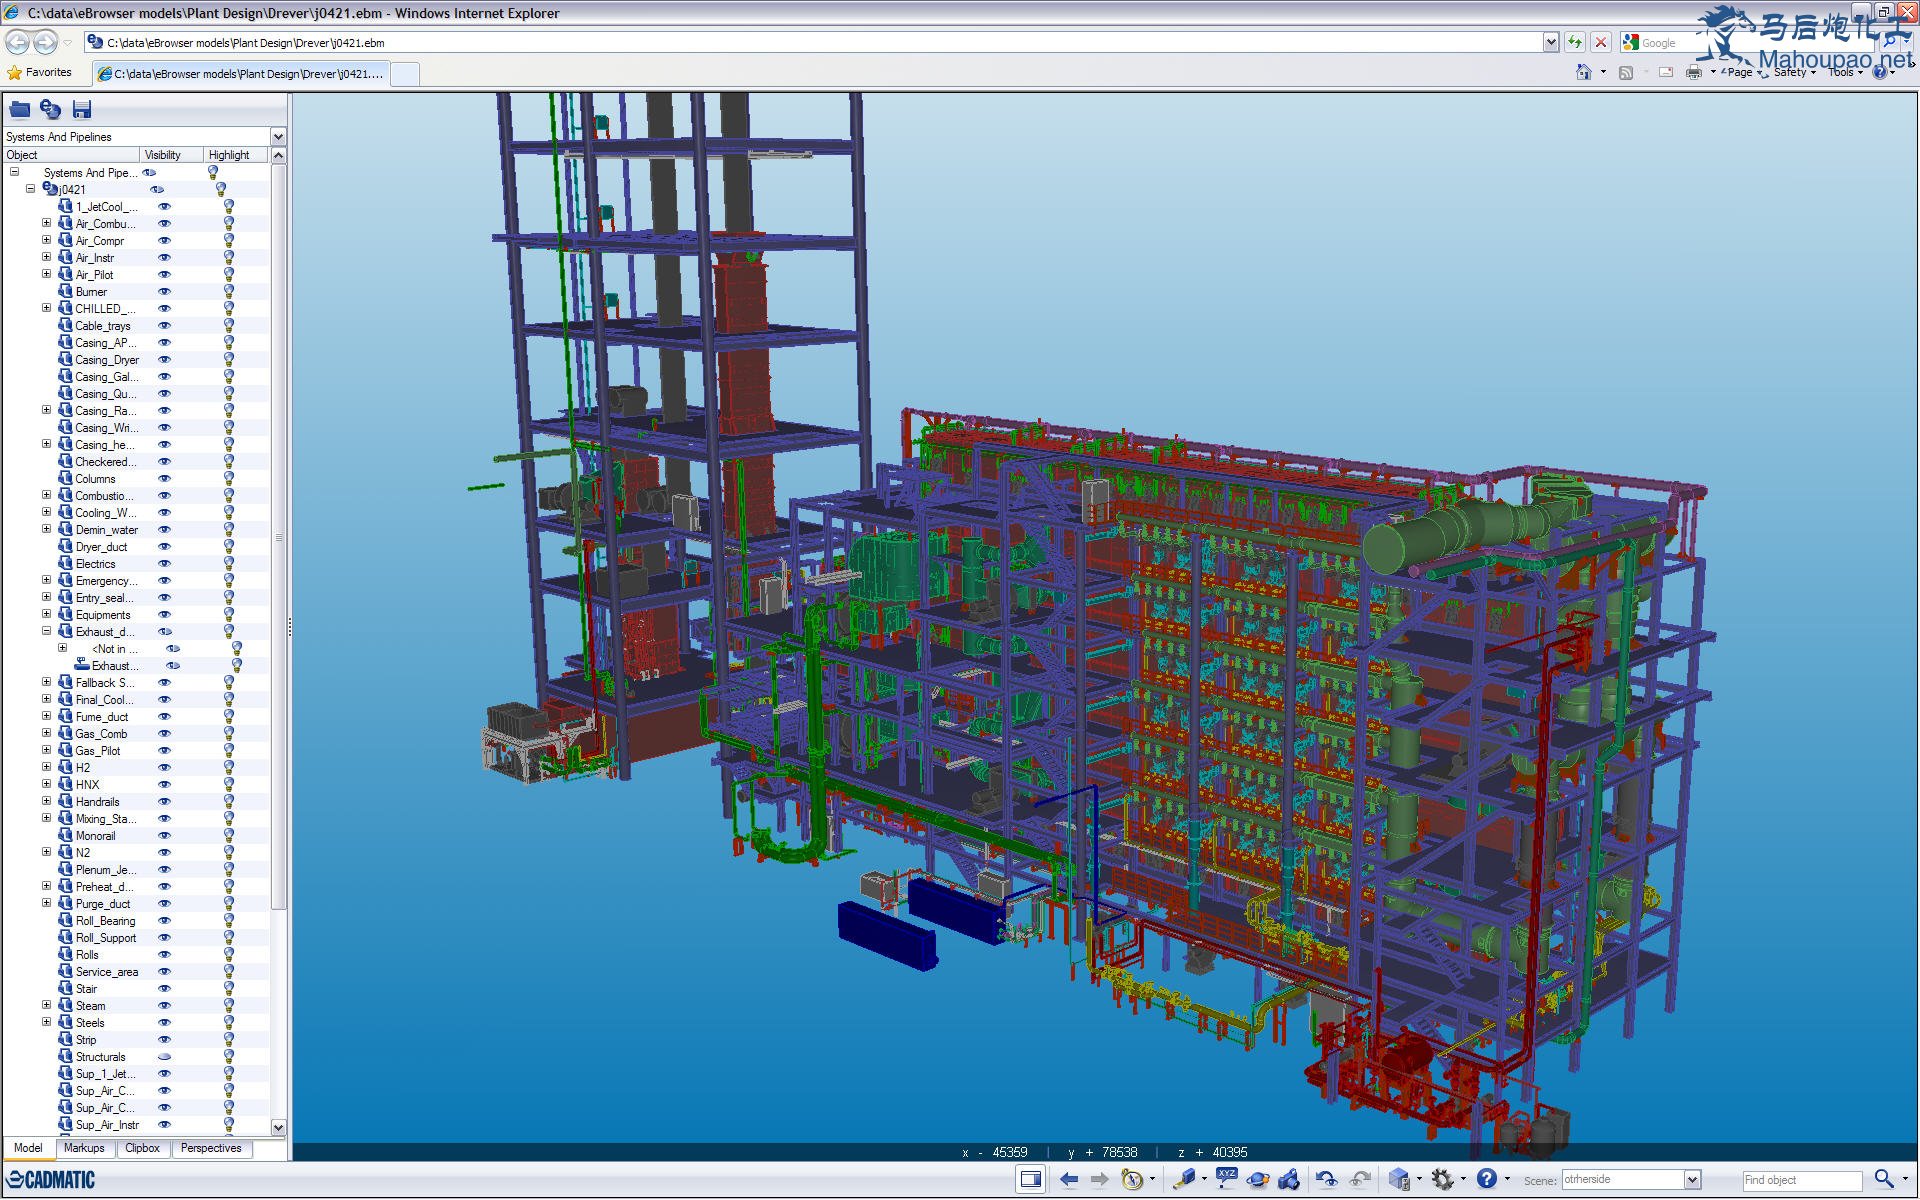This screenshot has height=1200, width=1920.
Task: Click the Stop red X icon
Action: pos(1601,42)
